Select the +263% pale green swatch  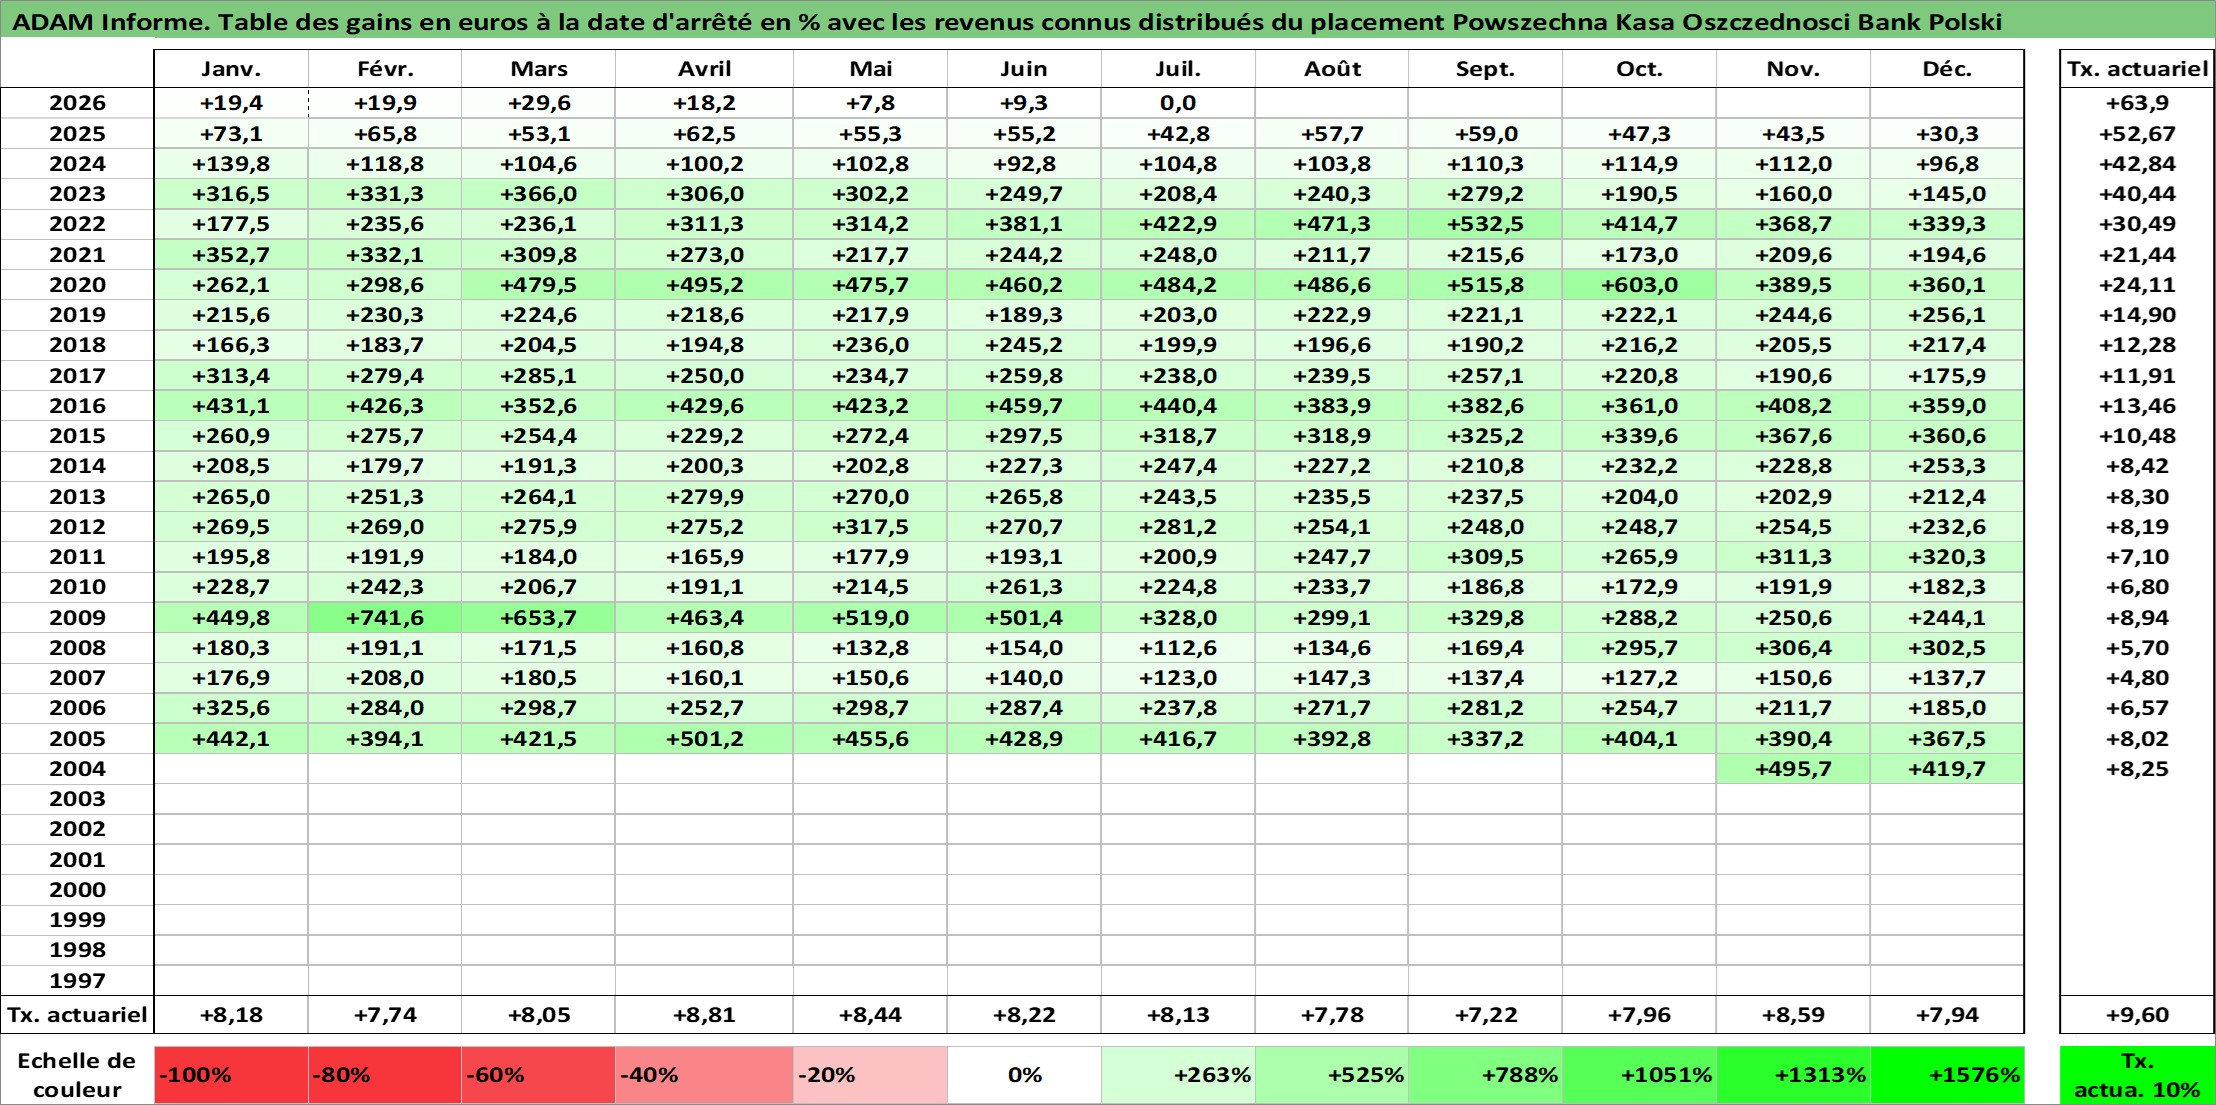tap(1178, 1075)
